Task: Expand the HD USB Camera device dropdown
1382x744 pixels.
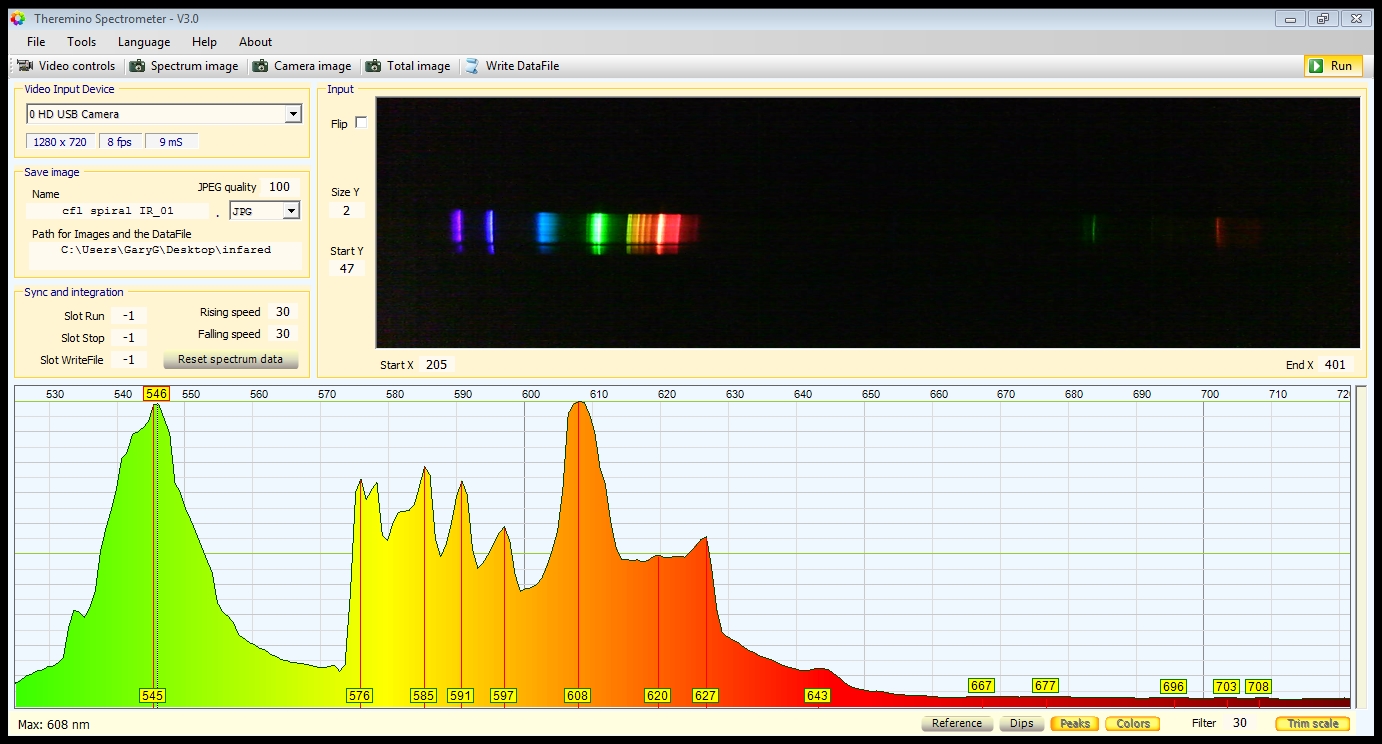Action: pos(293,114)
